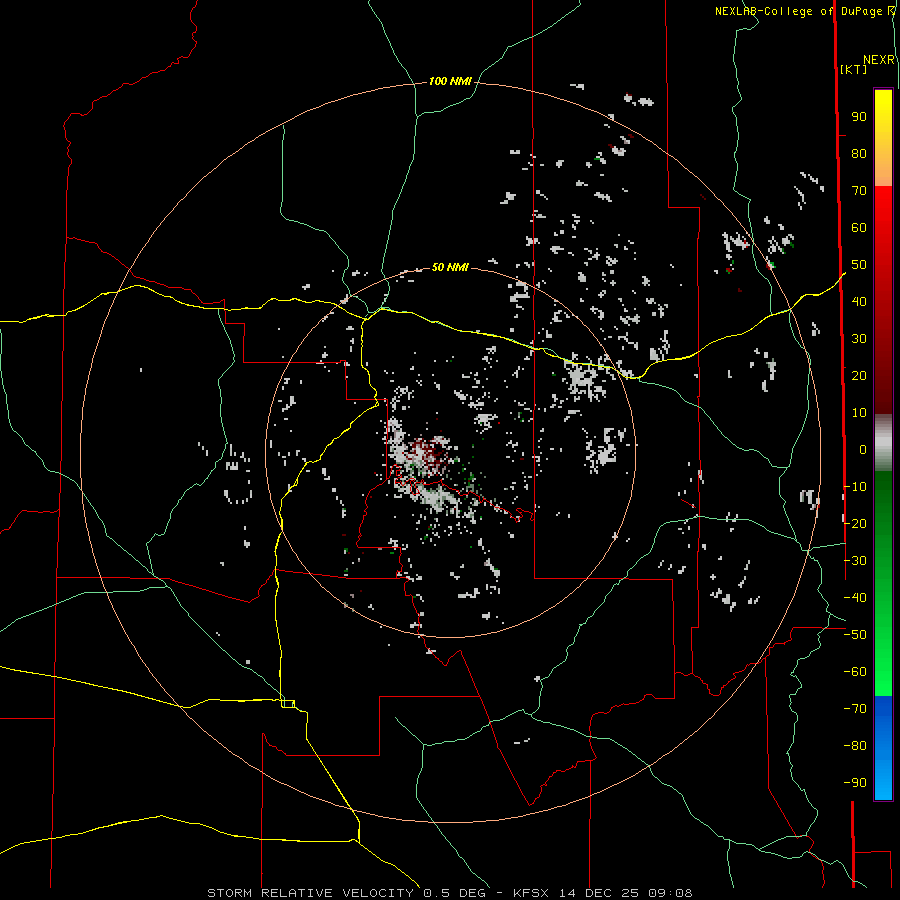Click the -30 value on velocity scale

pos(855,561)
